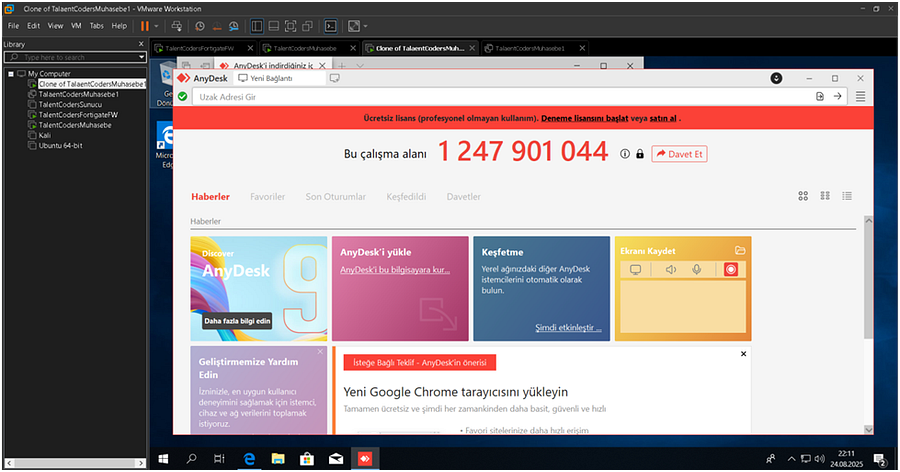Open the VM menu
This screenshot has height=472, width=900.
76,26
